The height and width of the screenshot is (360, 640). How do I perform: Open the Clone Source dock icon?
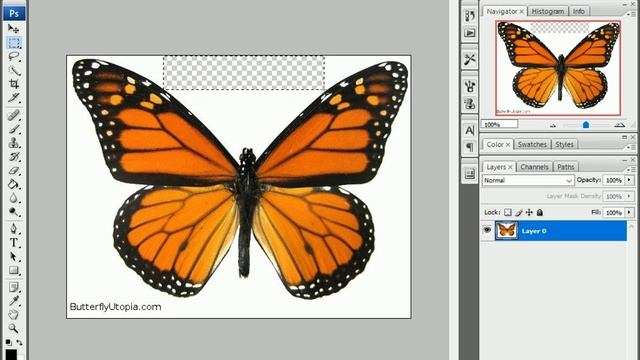[470, 103]
